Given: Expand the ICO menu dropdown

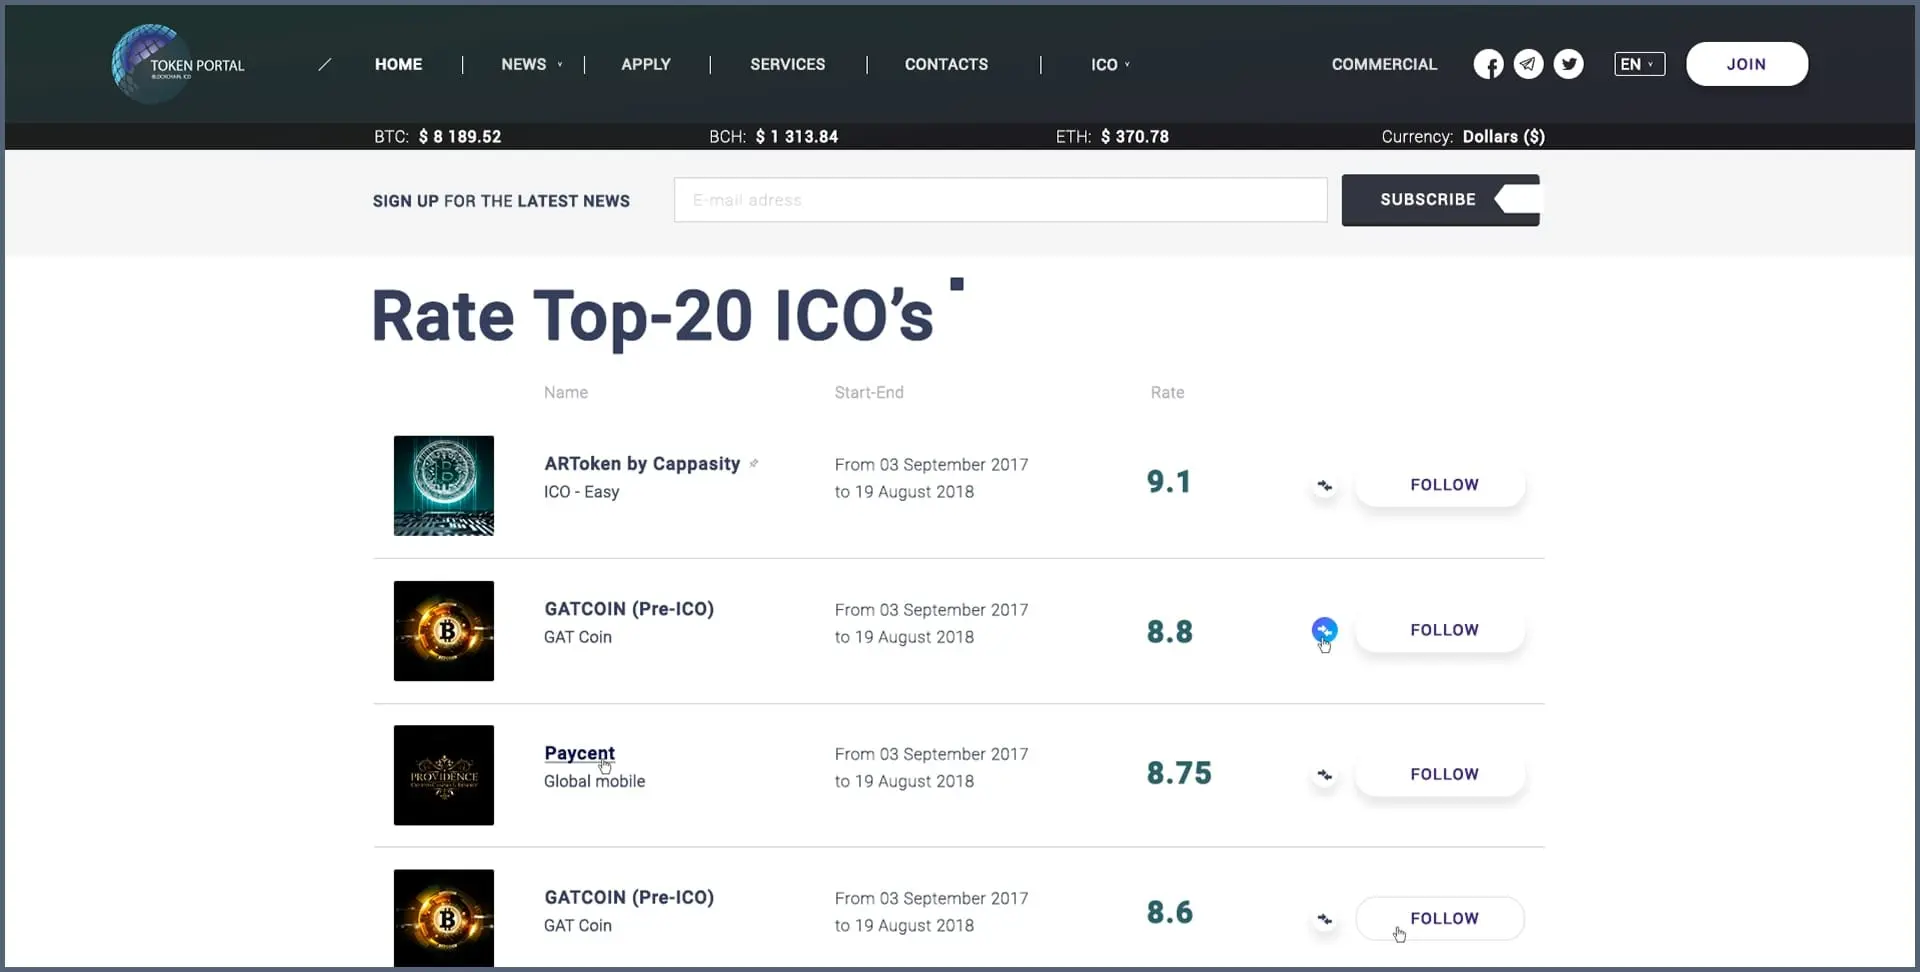Looking at the screenshot, I should (x=1110, y=64).
